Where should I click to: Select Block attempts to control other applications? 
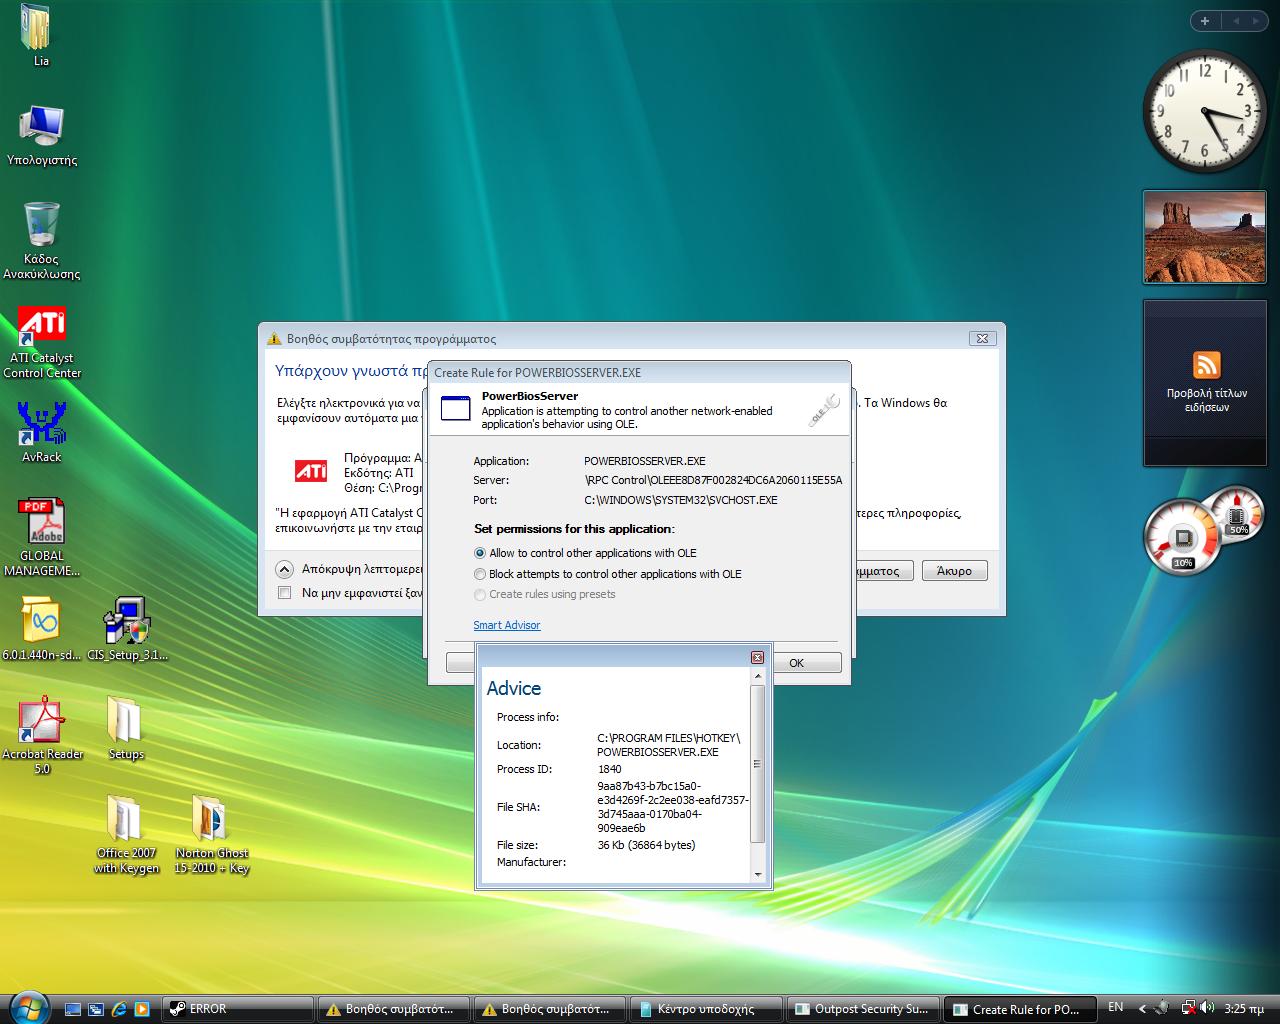pos(608,574)
